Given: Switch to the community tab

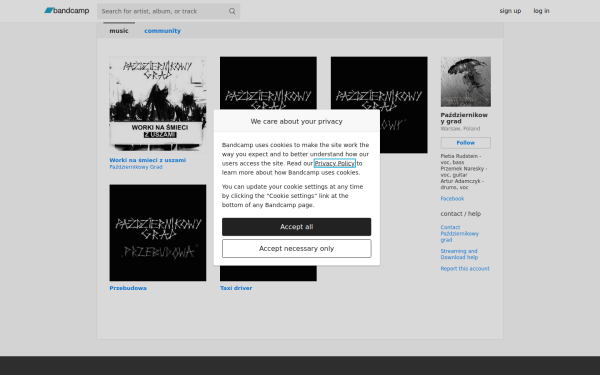Looking at the screenshot, I should coord(162,31).
